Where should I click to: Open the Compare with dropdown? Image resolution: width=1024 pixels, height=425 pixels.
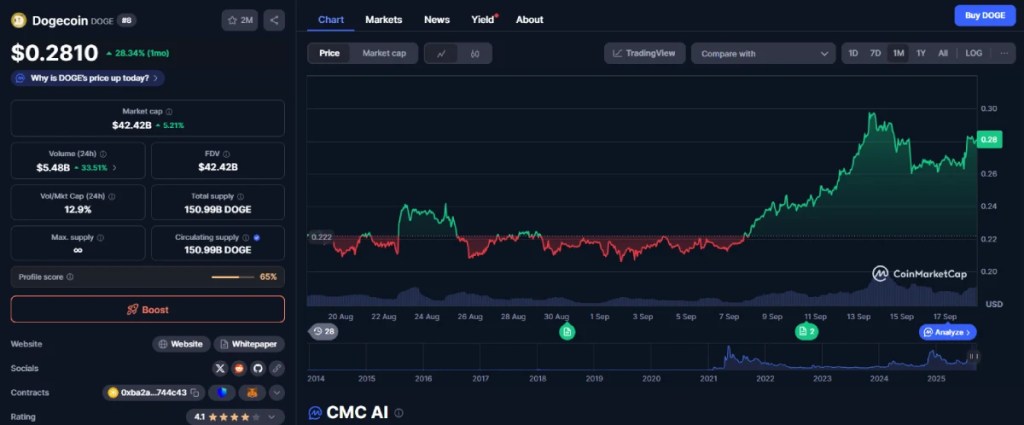point(763,53)
